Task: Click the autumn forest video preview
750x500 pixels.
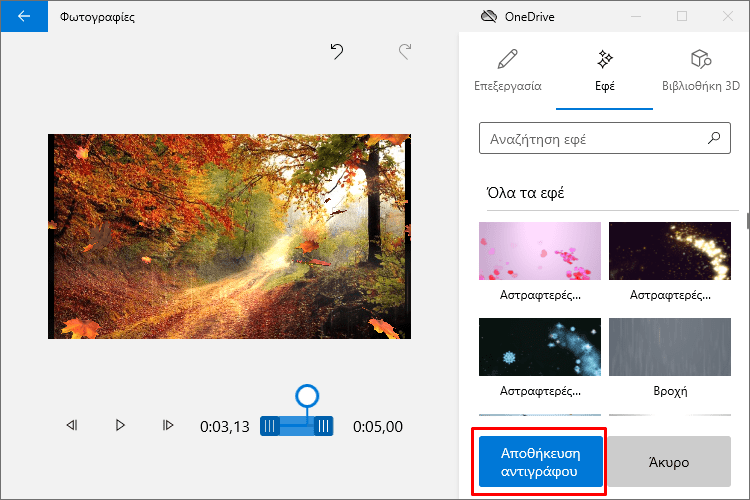Action: click(x=229, y=236)
